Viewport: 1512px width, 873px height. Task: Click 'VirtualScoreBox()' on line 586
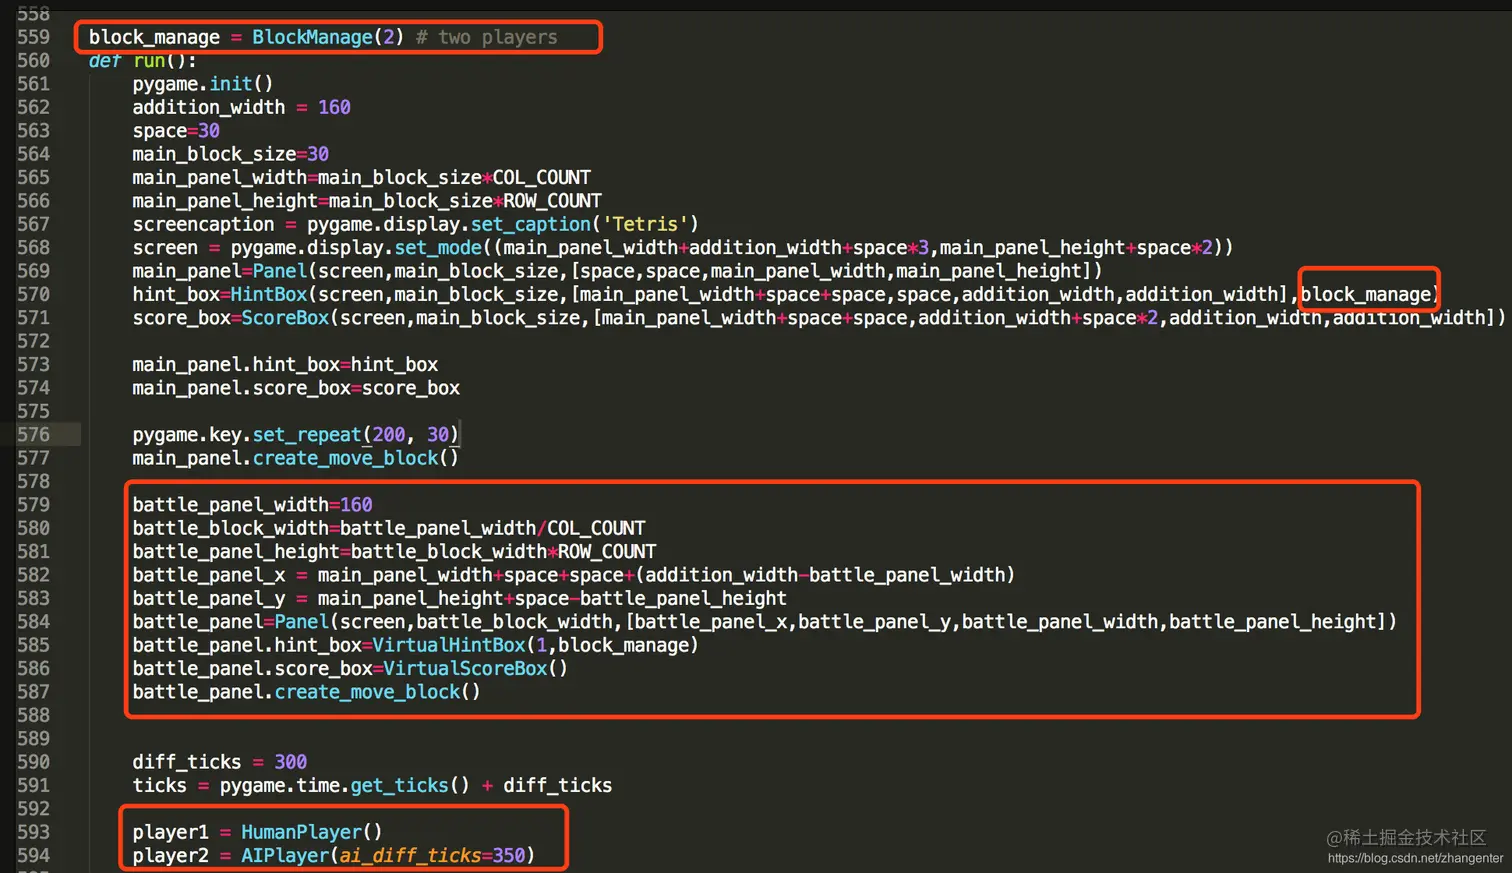point(476,669)
